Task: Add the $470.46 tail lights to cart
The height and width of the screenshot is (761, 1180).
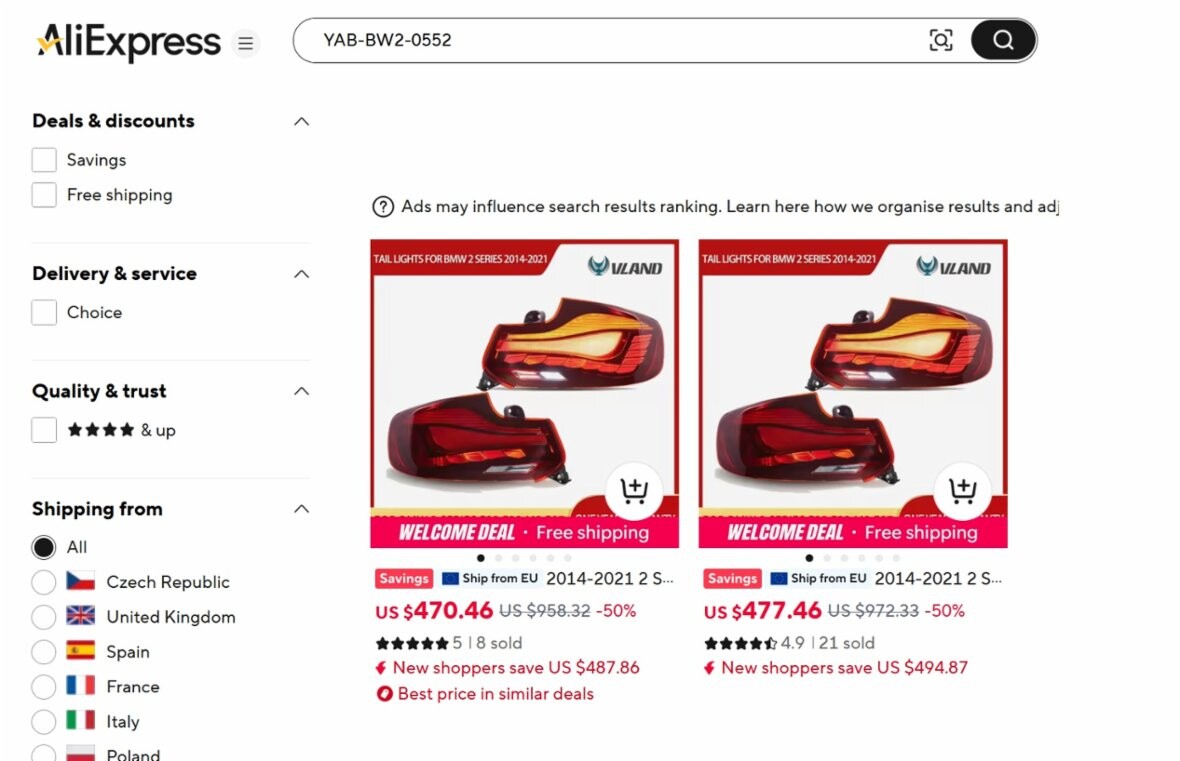Action: [x=634, y=491]
